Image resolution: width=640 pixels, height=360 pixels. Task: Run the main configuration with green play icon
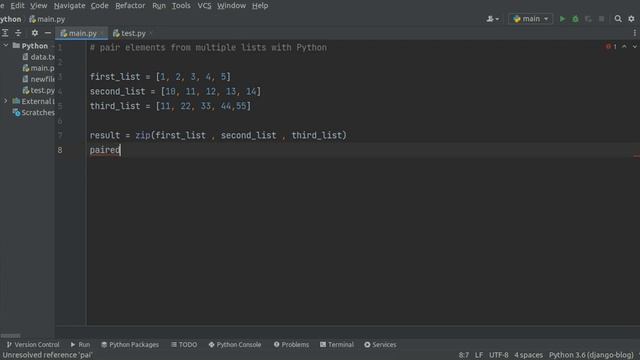coord(562,19)
